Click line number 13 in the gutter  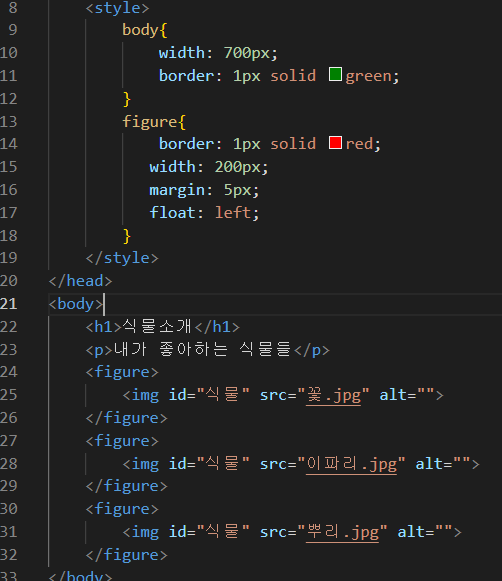point(9,122)
